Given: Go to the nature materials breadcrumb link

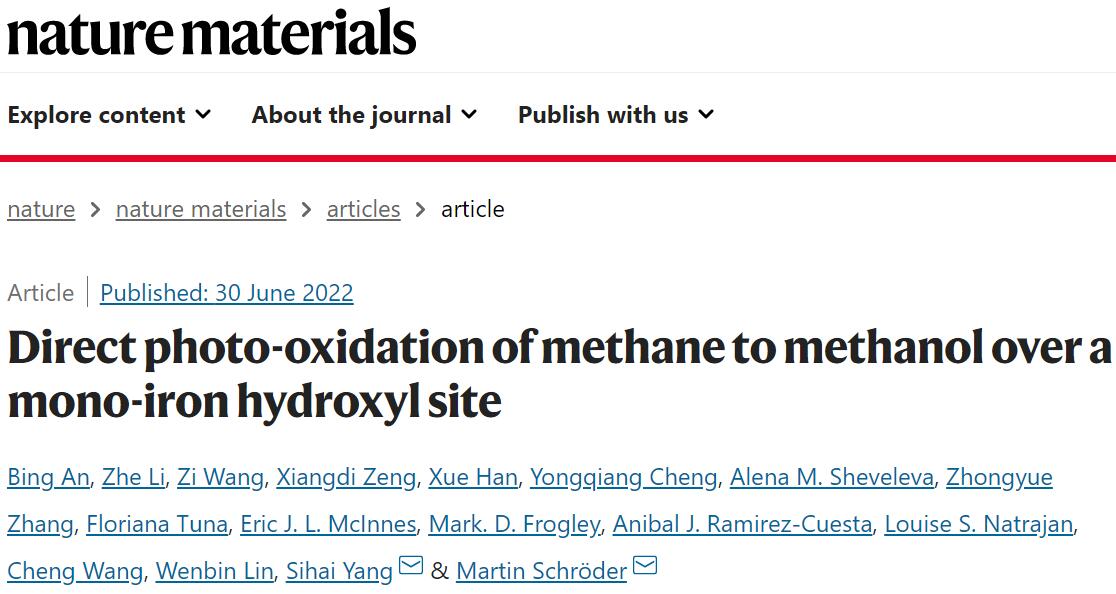Looking at the screenshot, I should coord(201,209).
